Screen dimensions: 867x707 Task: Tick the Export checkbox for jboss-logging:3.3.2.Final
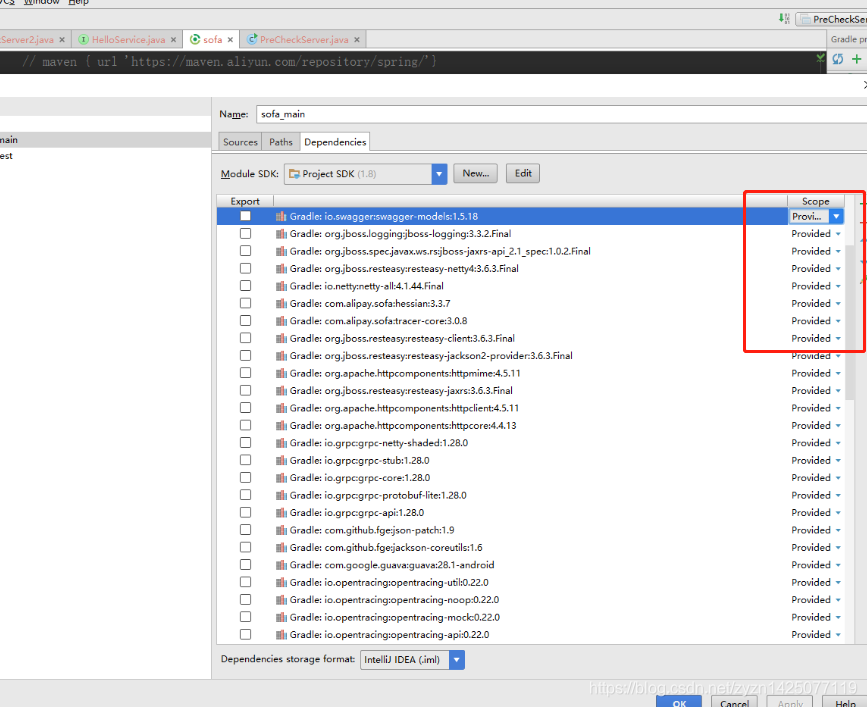click(245, 234)
